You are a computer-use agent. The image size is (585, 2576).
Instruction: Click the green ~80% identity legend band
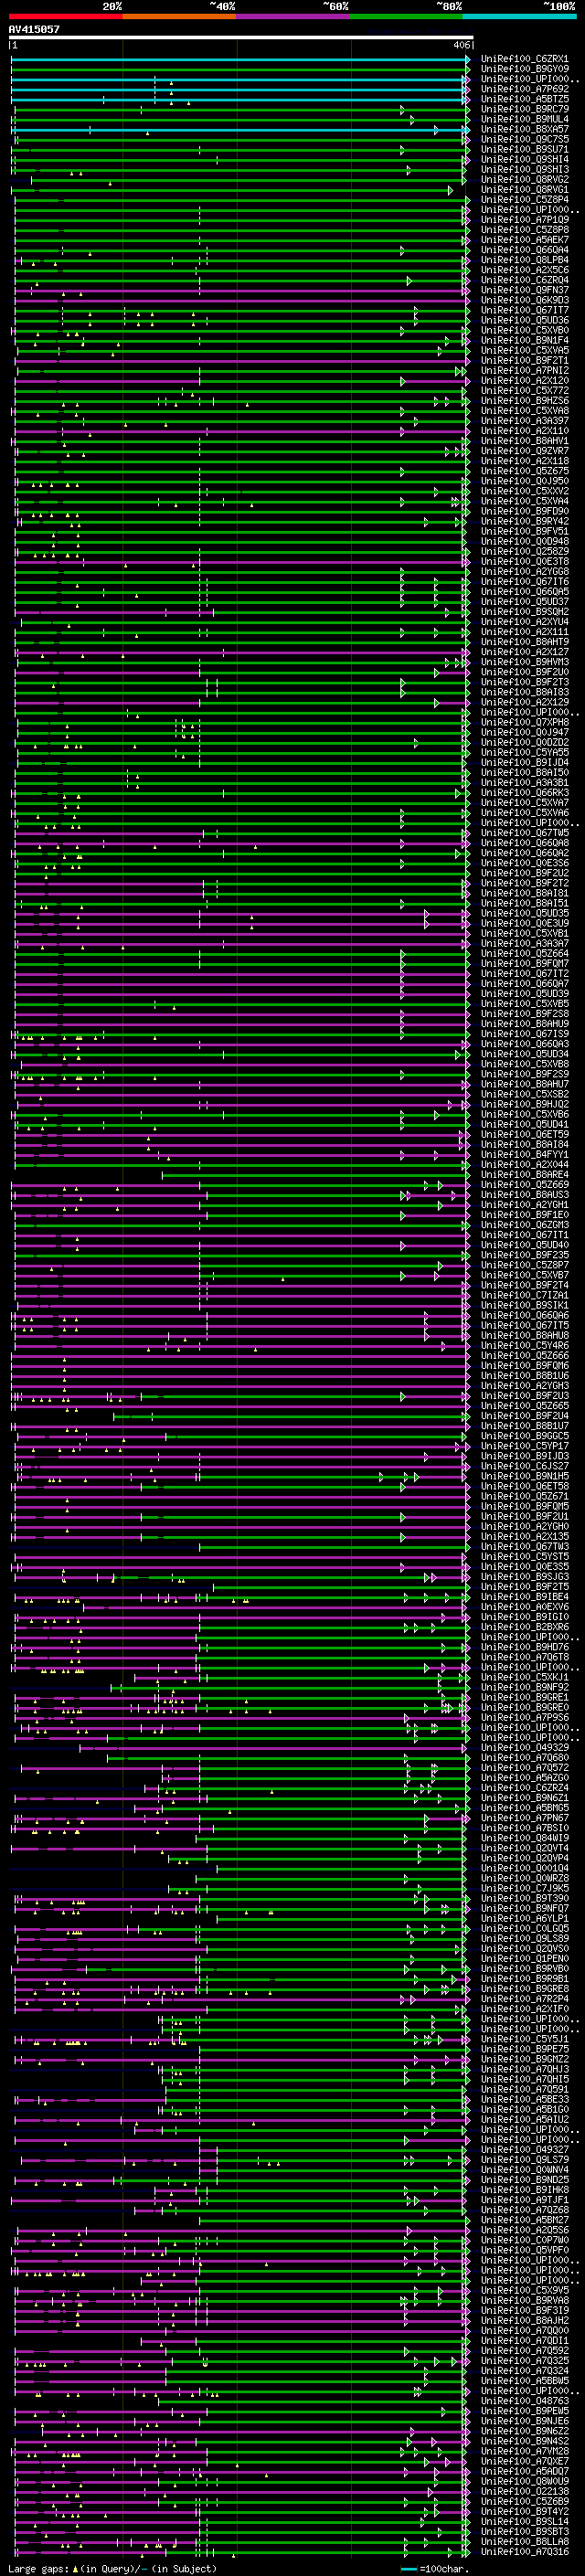[x=406, y=16]
